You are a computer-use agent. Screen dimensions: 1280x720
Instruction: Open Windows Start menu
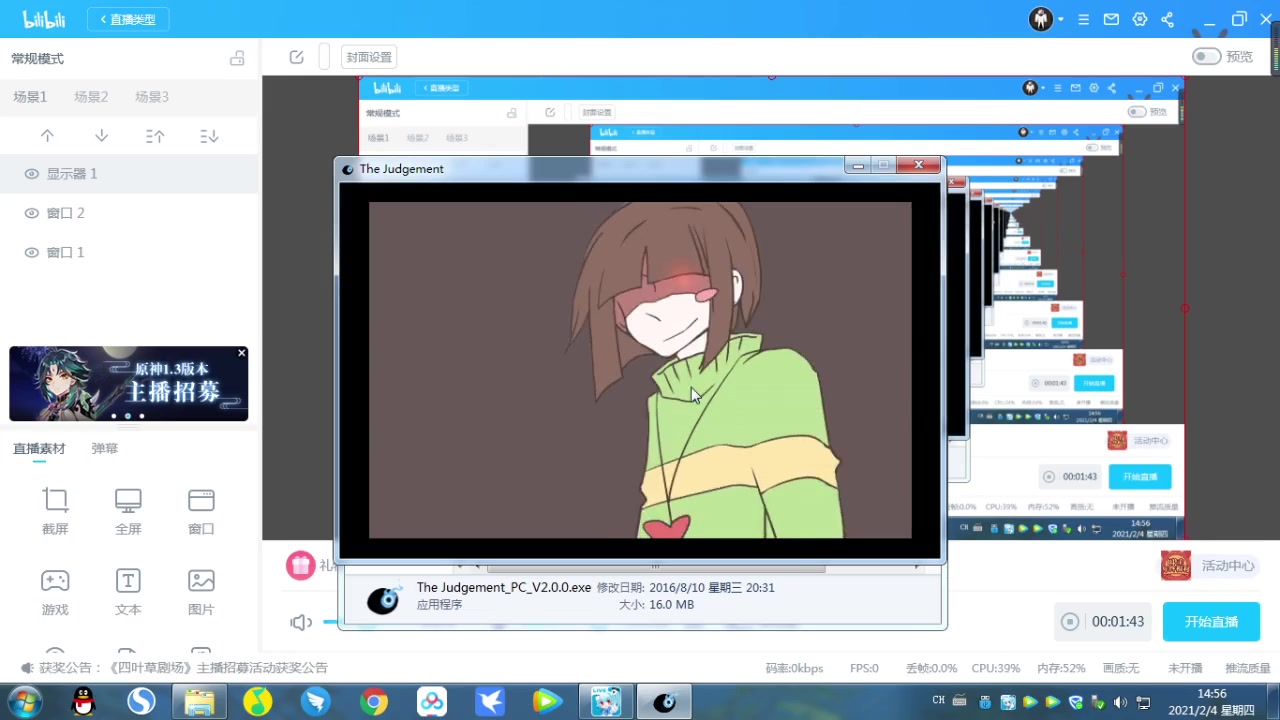(x=24, y=702)
